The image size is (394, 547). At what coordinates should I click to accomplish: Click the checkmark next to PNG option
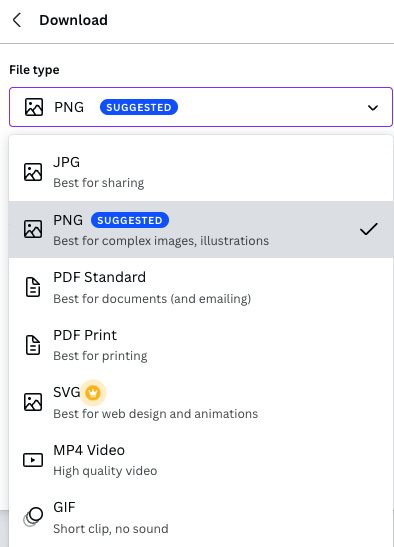point(369,229)
